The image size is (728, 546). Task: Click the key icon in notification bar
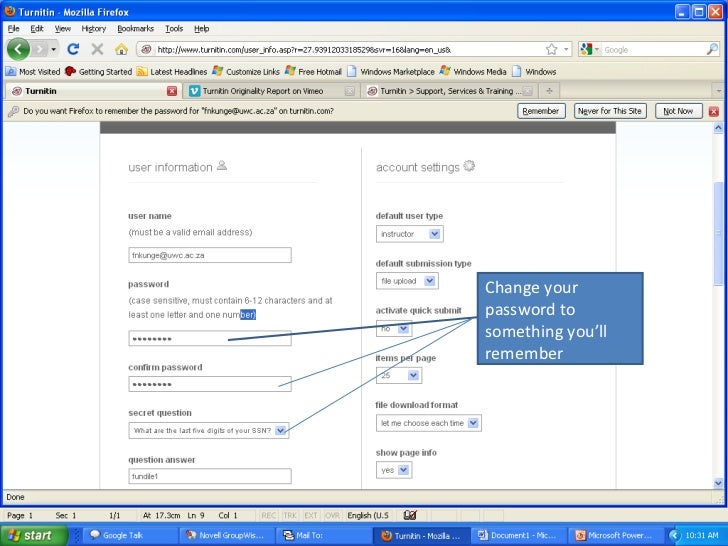pos(13,111)
